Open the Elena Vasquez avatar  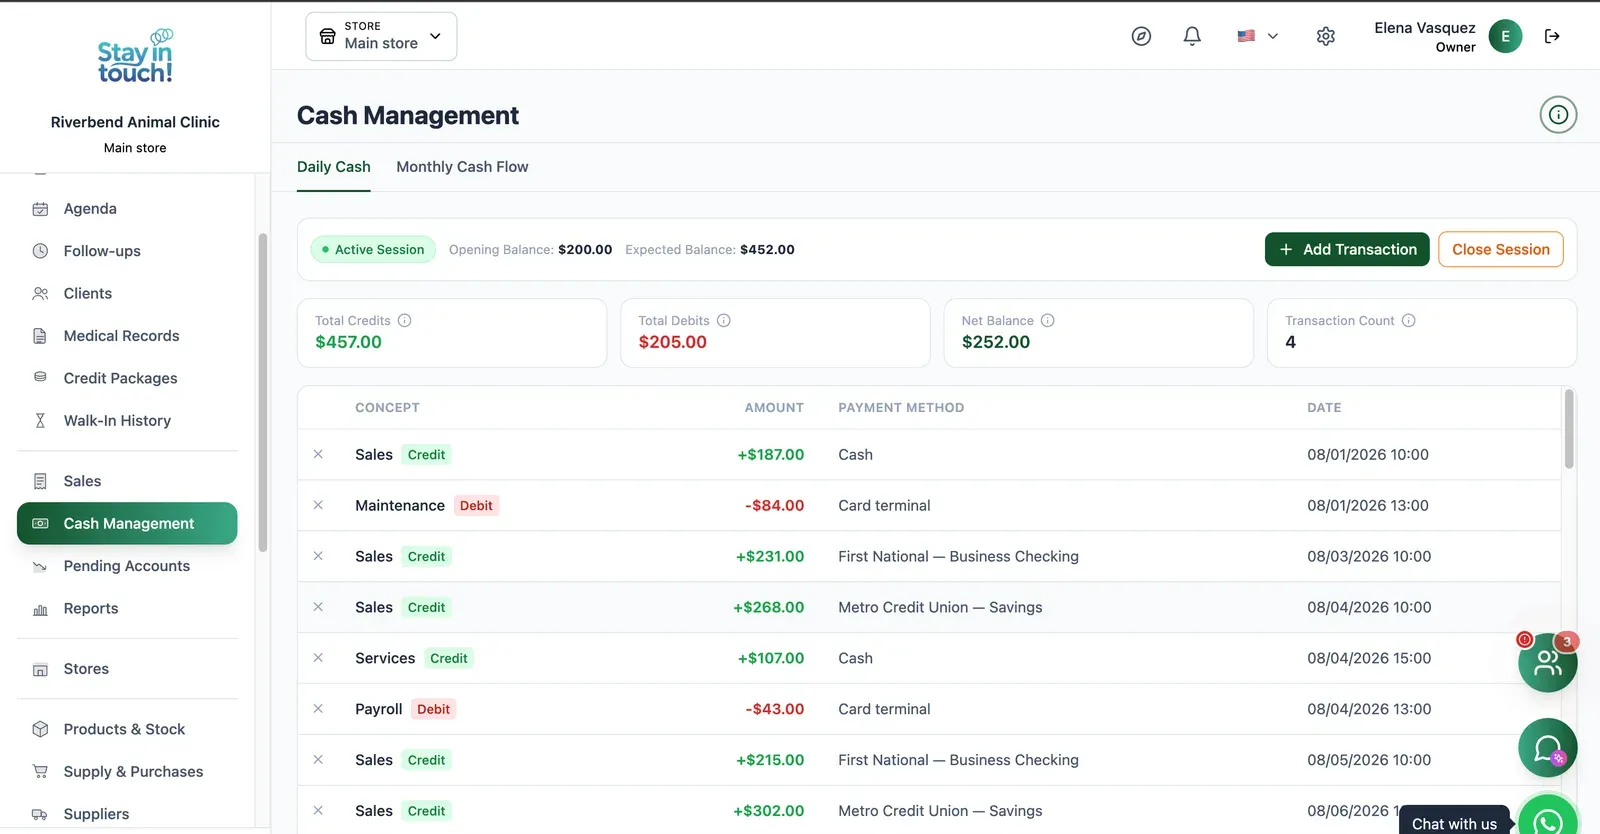pos(1505,36)
